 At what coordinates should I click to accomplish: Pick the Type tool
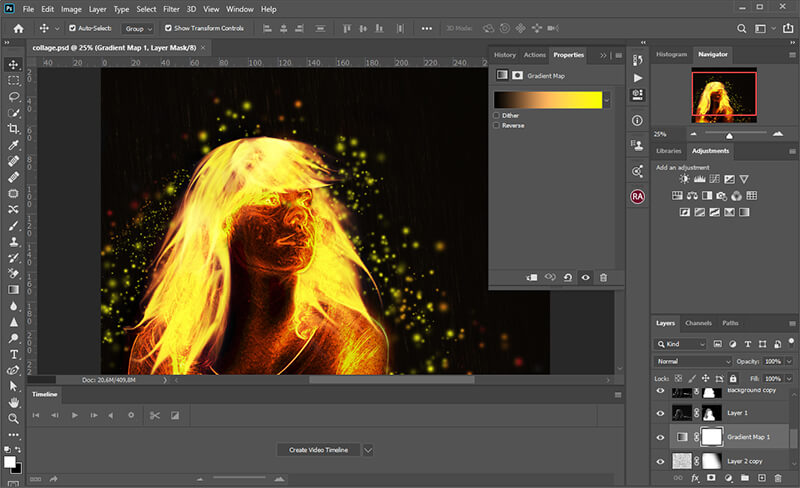pos(13,353)
